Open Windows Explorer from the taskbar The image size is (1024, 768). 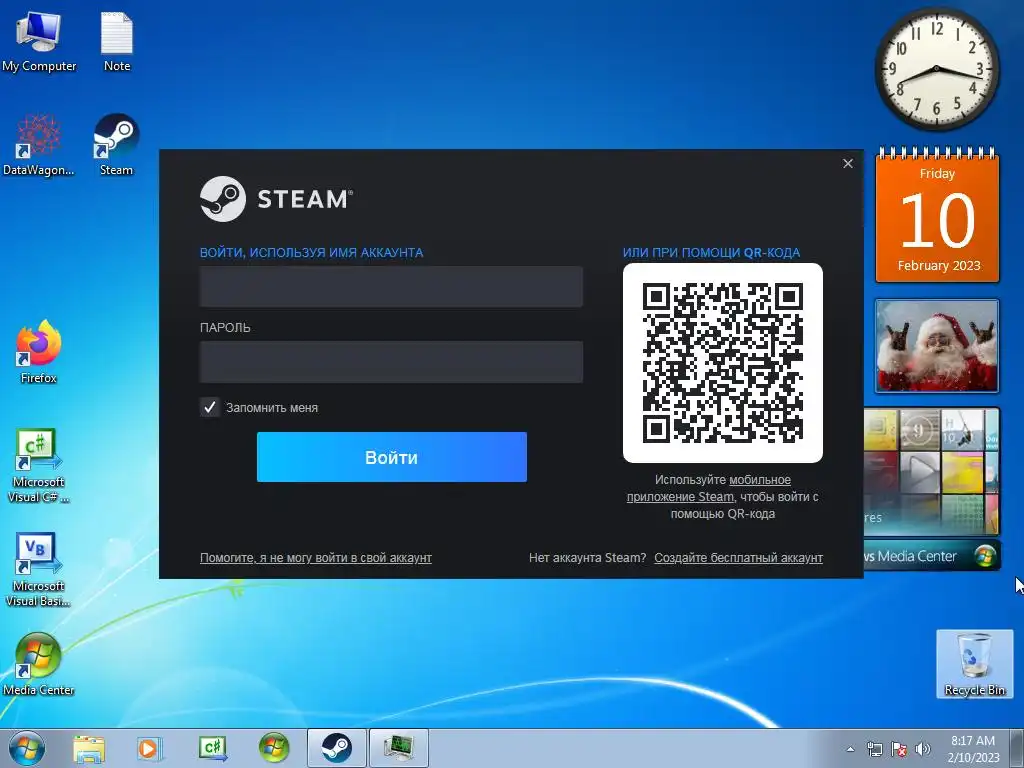(x=88, y=748)
